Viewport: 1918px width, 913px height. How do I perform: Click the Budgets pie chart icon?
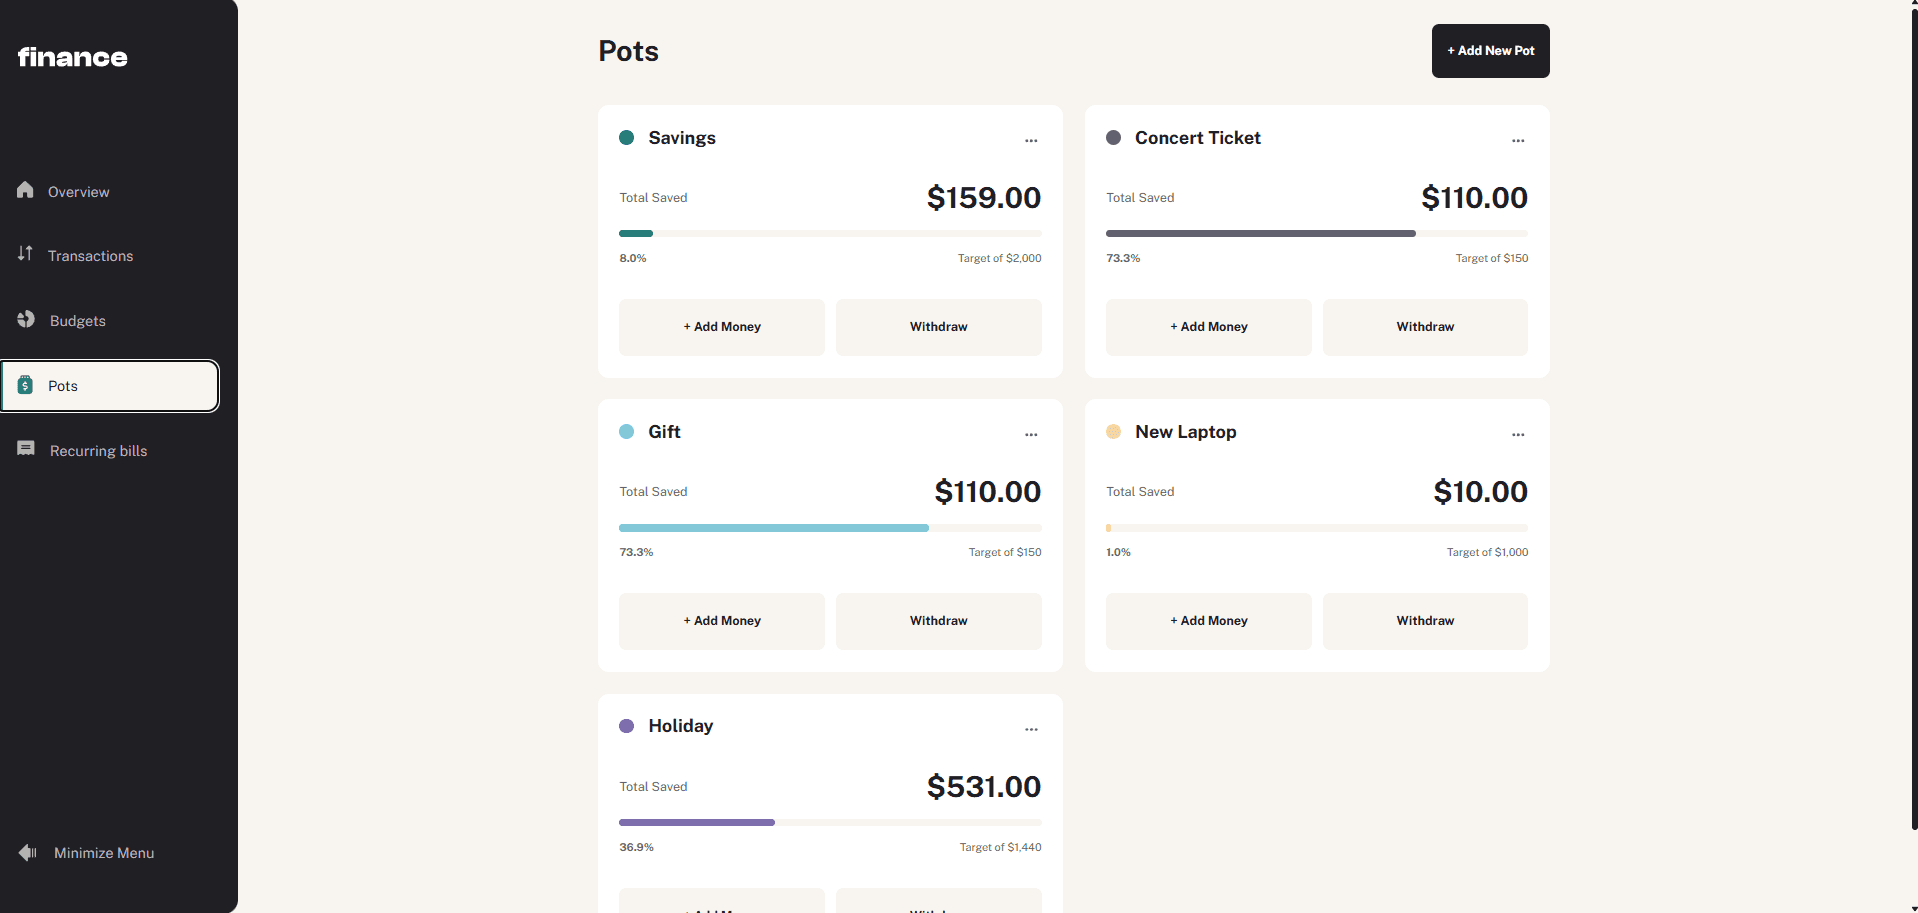point(26,319)
